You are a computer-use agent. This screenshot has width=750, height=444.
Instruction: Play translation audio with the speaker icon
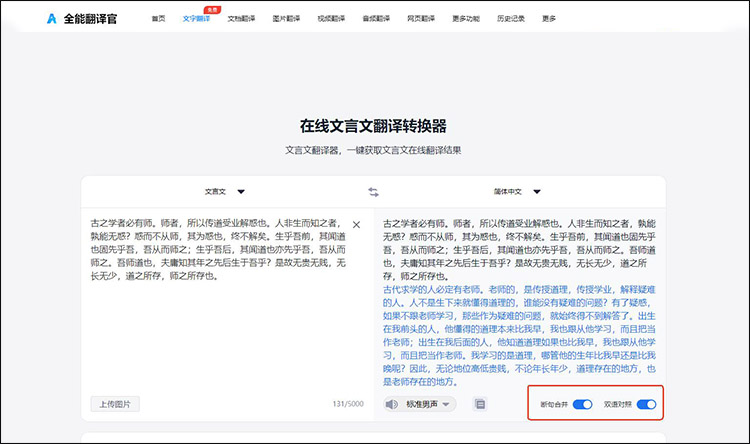tap(392, 404)
